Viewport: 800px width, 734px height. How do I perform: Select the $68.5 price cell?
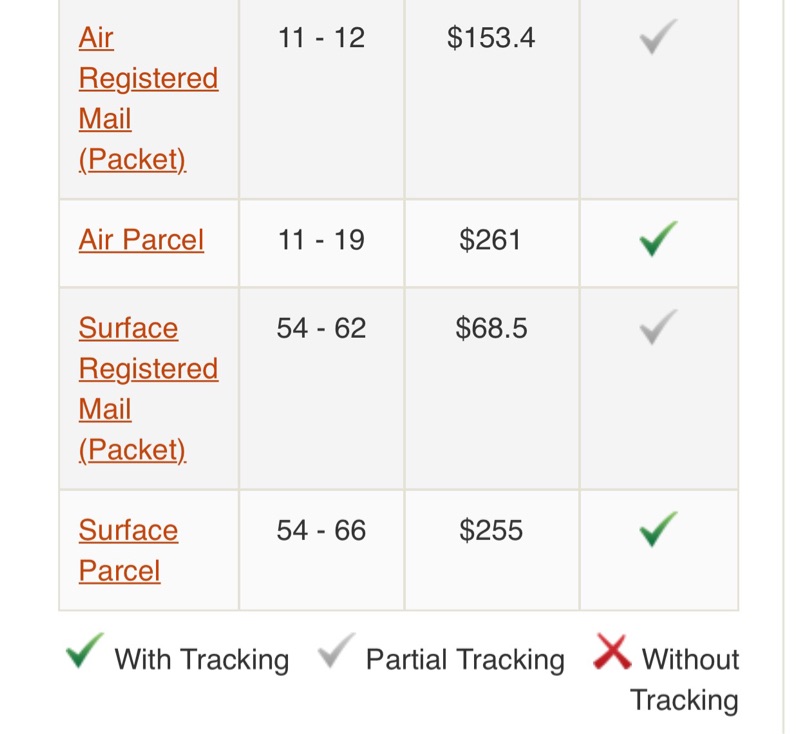[491, 328]
